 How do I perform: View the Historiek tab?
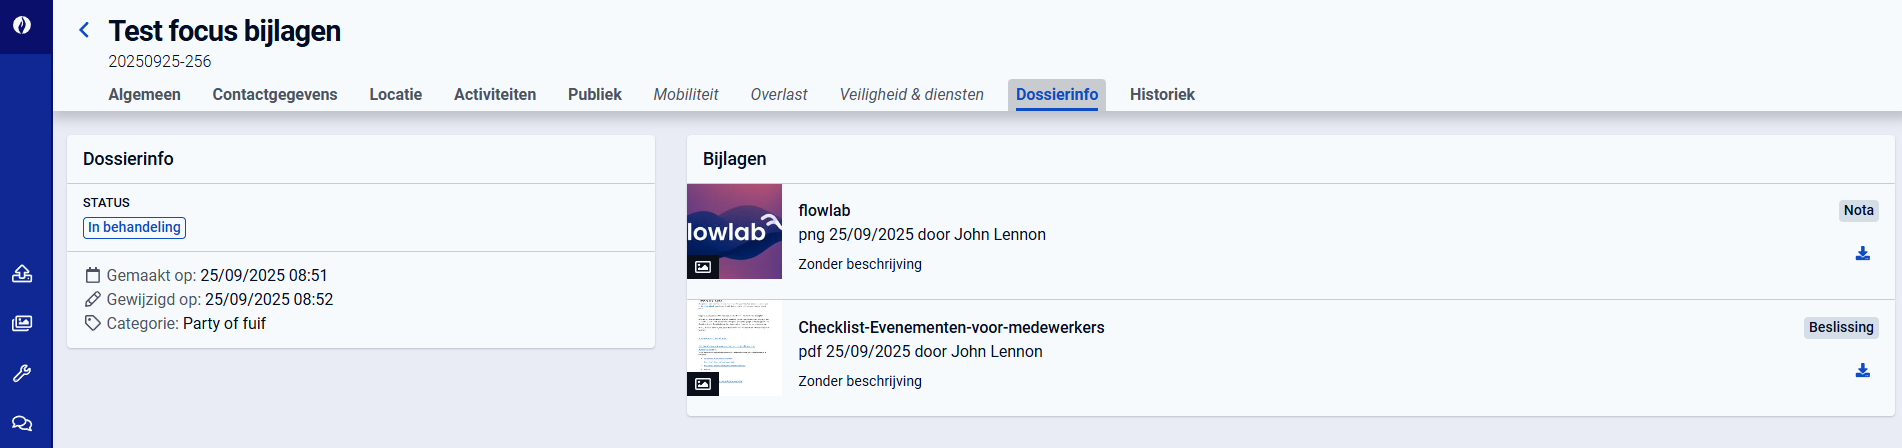pyautogui.click(x=1162, y=95)
